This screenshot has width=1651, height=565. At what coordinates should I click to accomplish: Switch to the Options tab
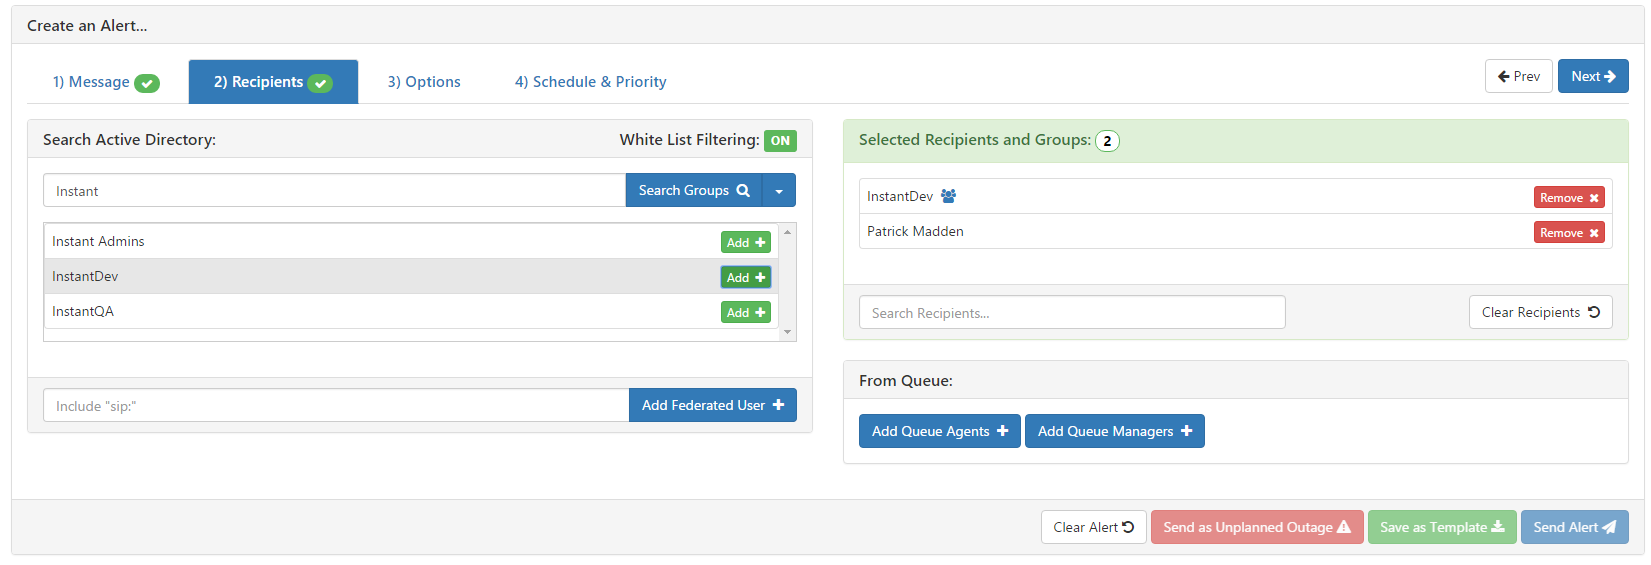(x=424, y=82)
